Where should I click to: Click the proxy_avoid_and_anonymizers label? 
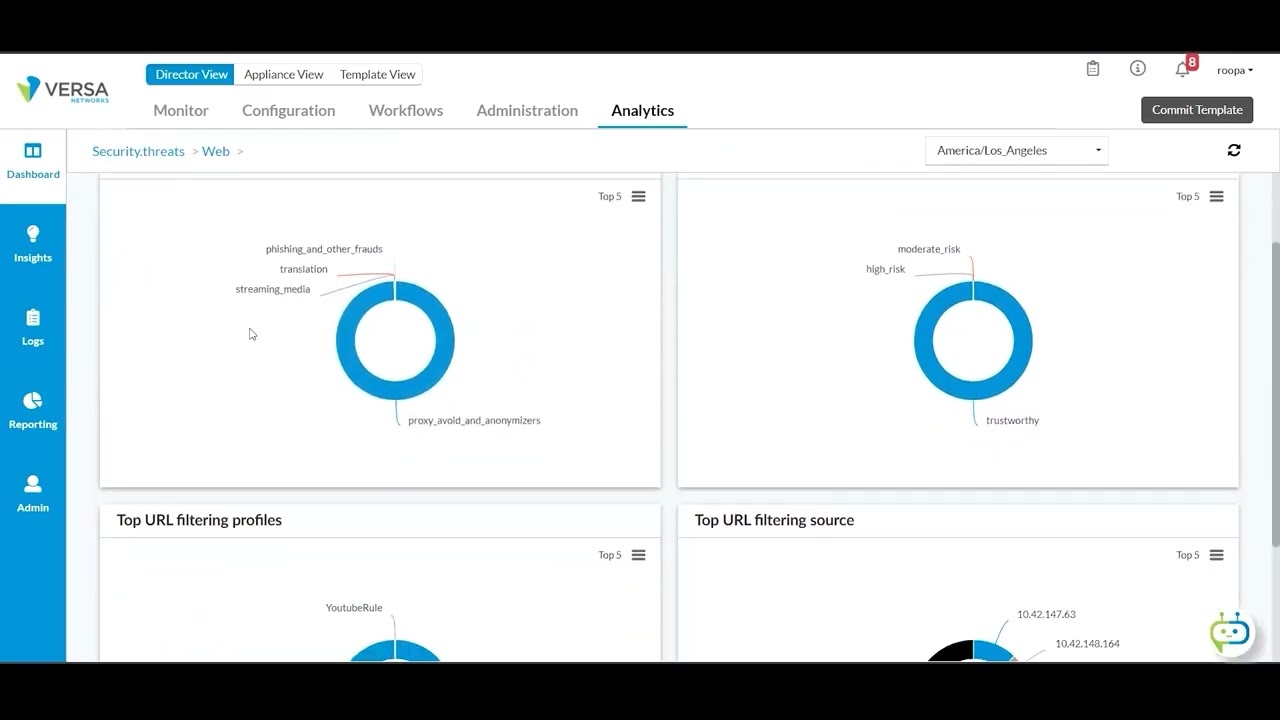(474, 420)
